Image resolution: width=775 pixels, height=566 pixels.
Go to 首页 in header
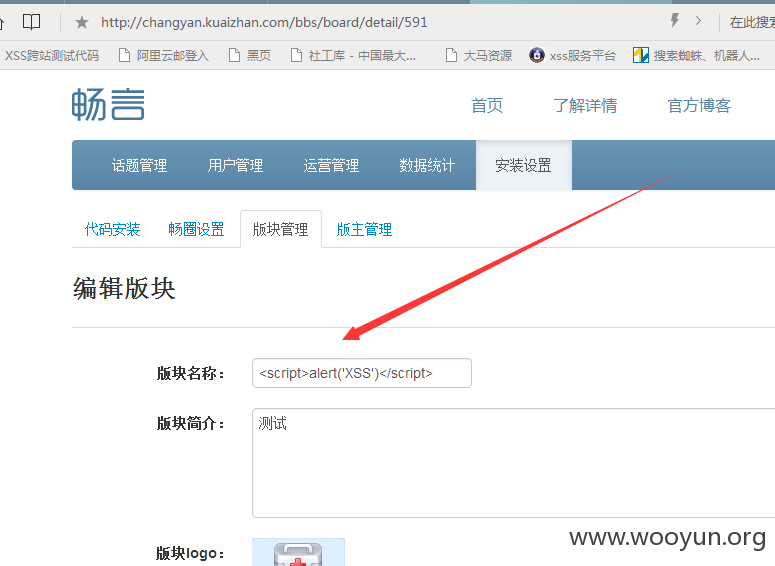click(487, 105)
